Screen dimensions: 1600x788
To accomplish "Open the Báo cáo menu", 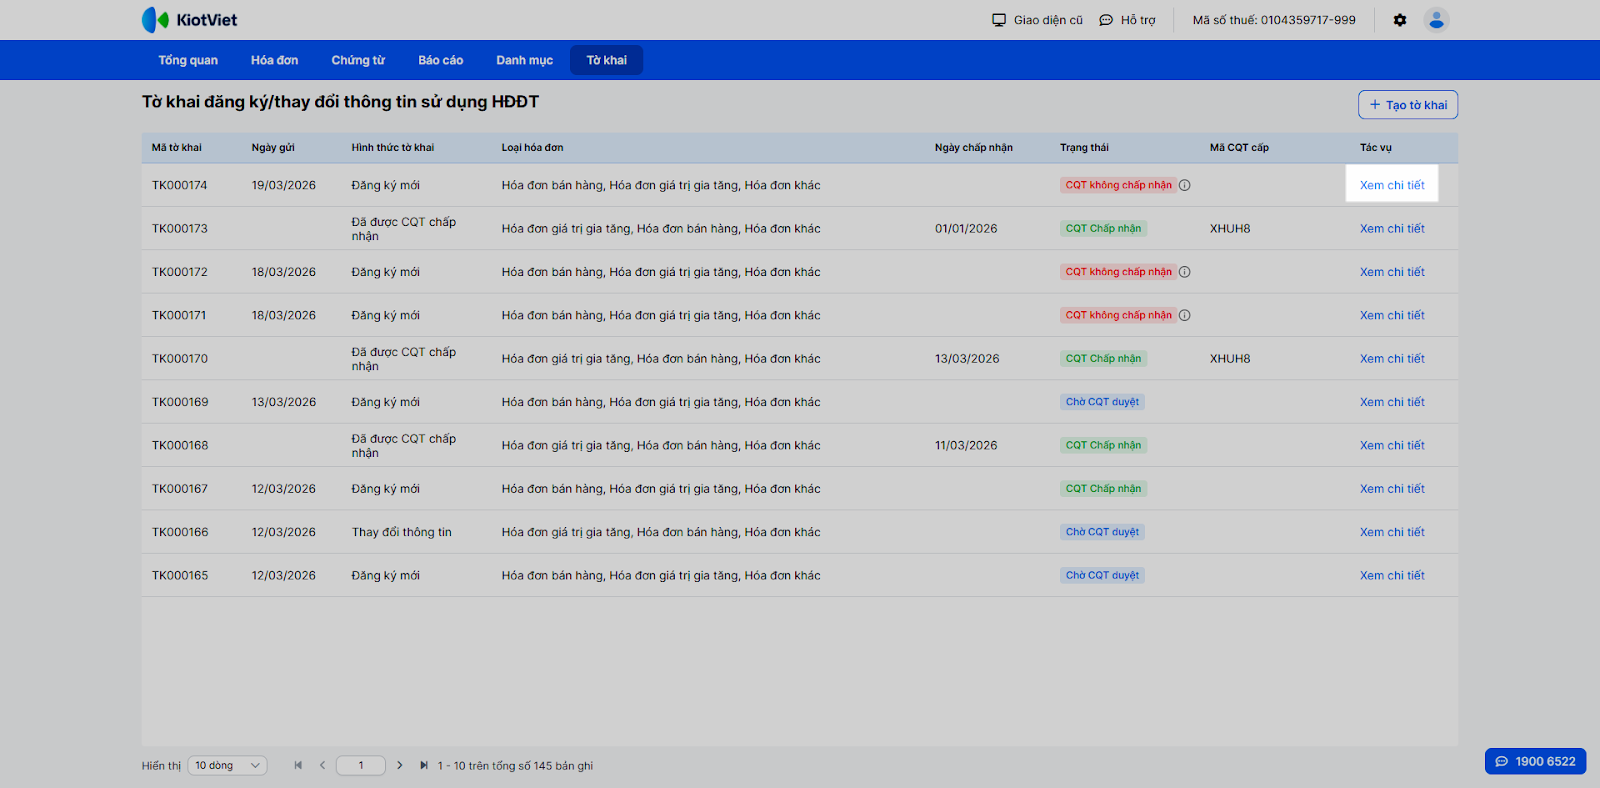I will tap(440, 60).
